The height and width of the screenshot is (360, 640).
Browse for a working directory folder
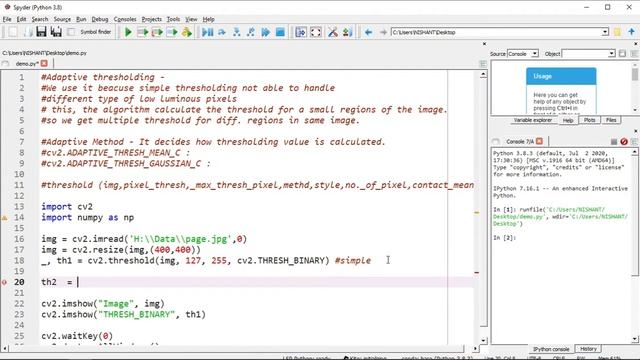click(618, 32)
